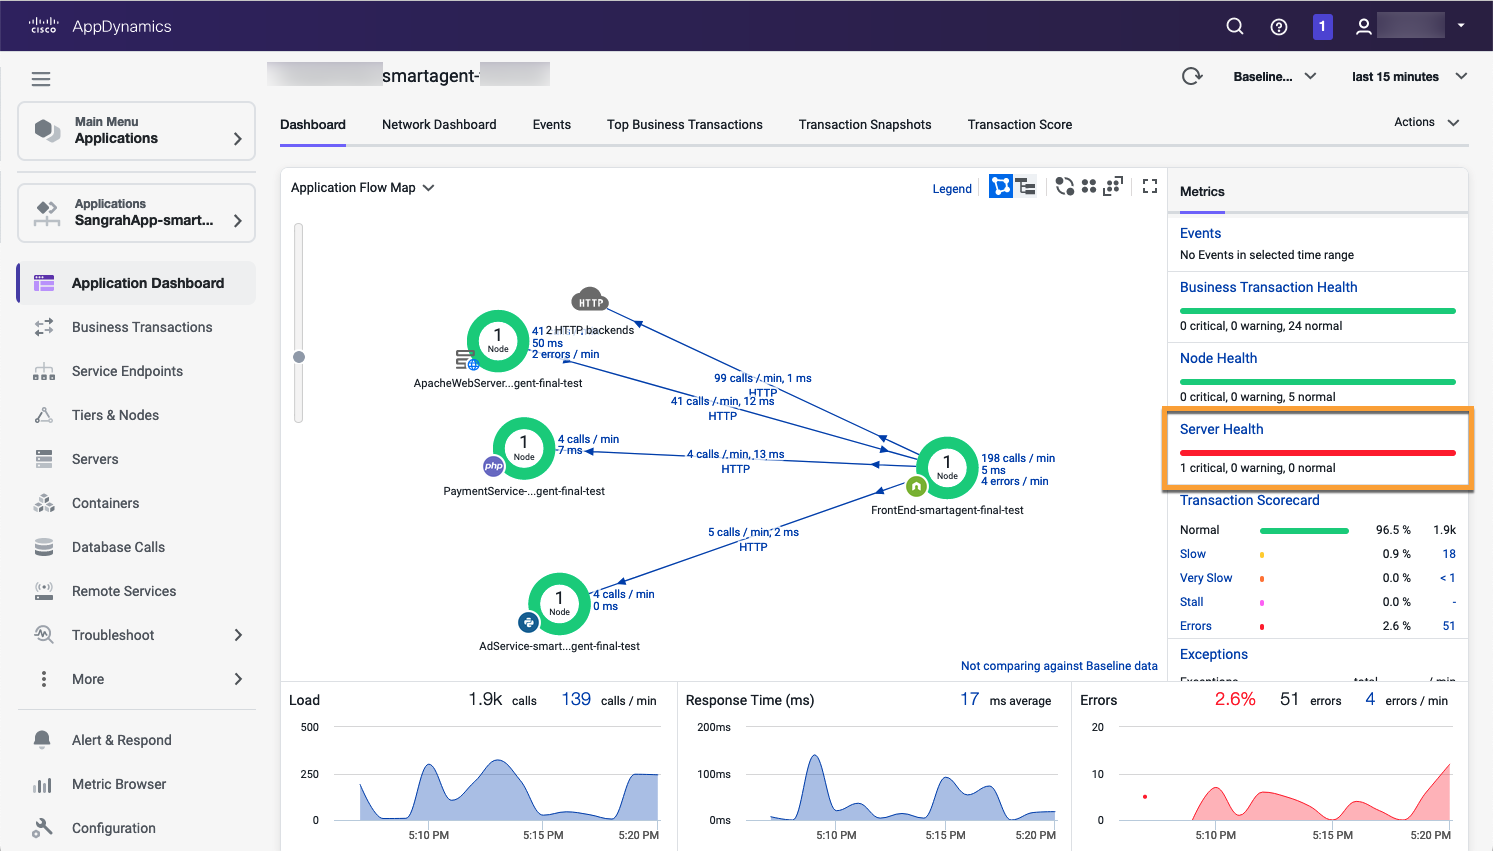Image resolution: width=1493 pixels, height=851 pixels.
Task: Open the search icon in top bar
Action: [x=1235, y=26]
